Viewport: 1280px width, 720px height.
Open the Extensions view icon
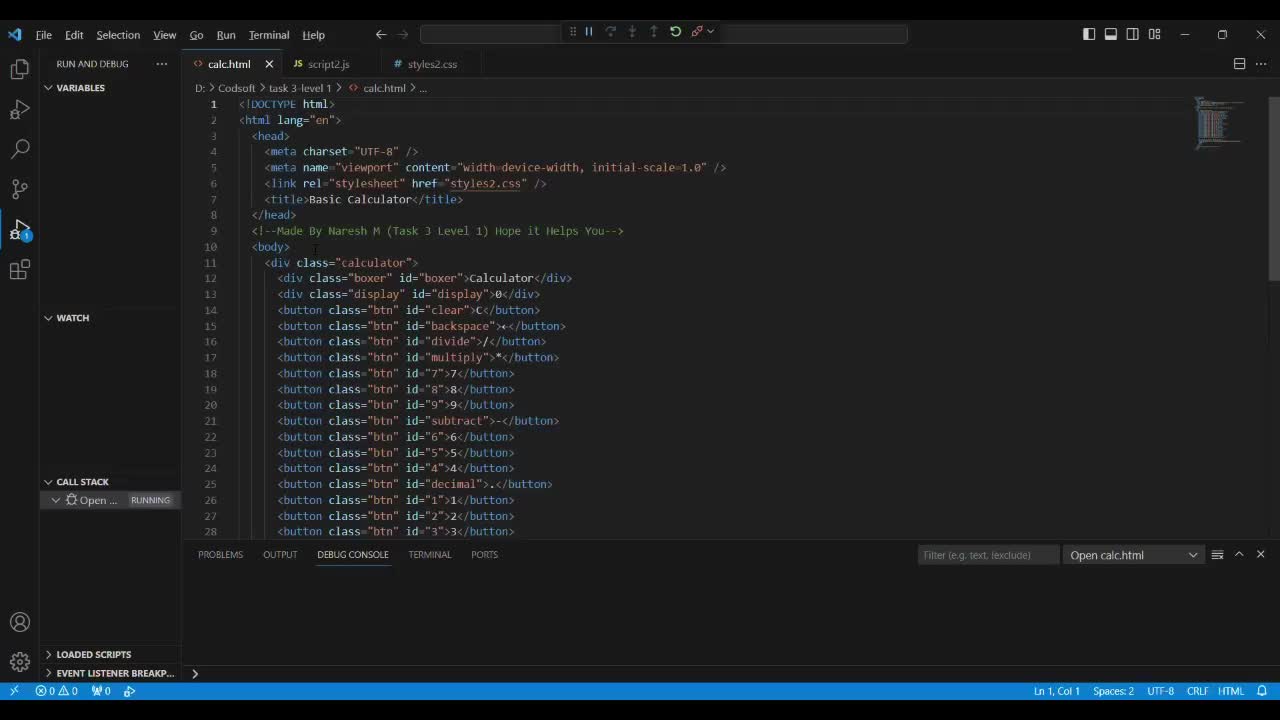(19, 270)
